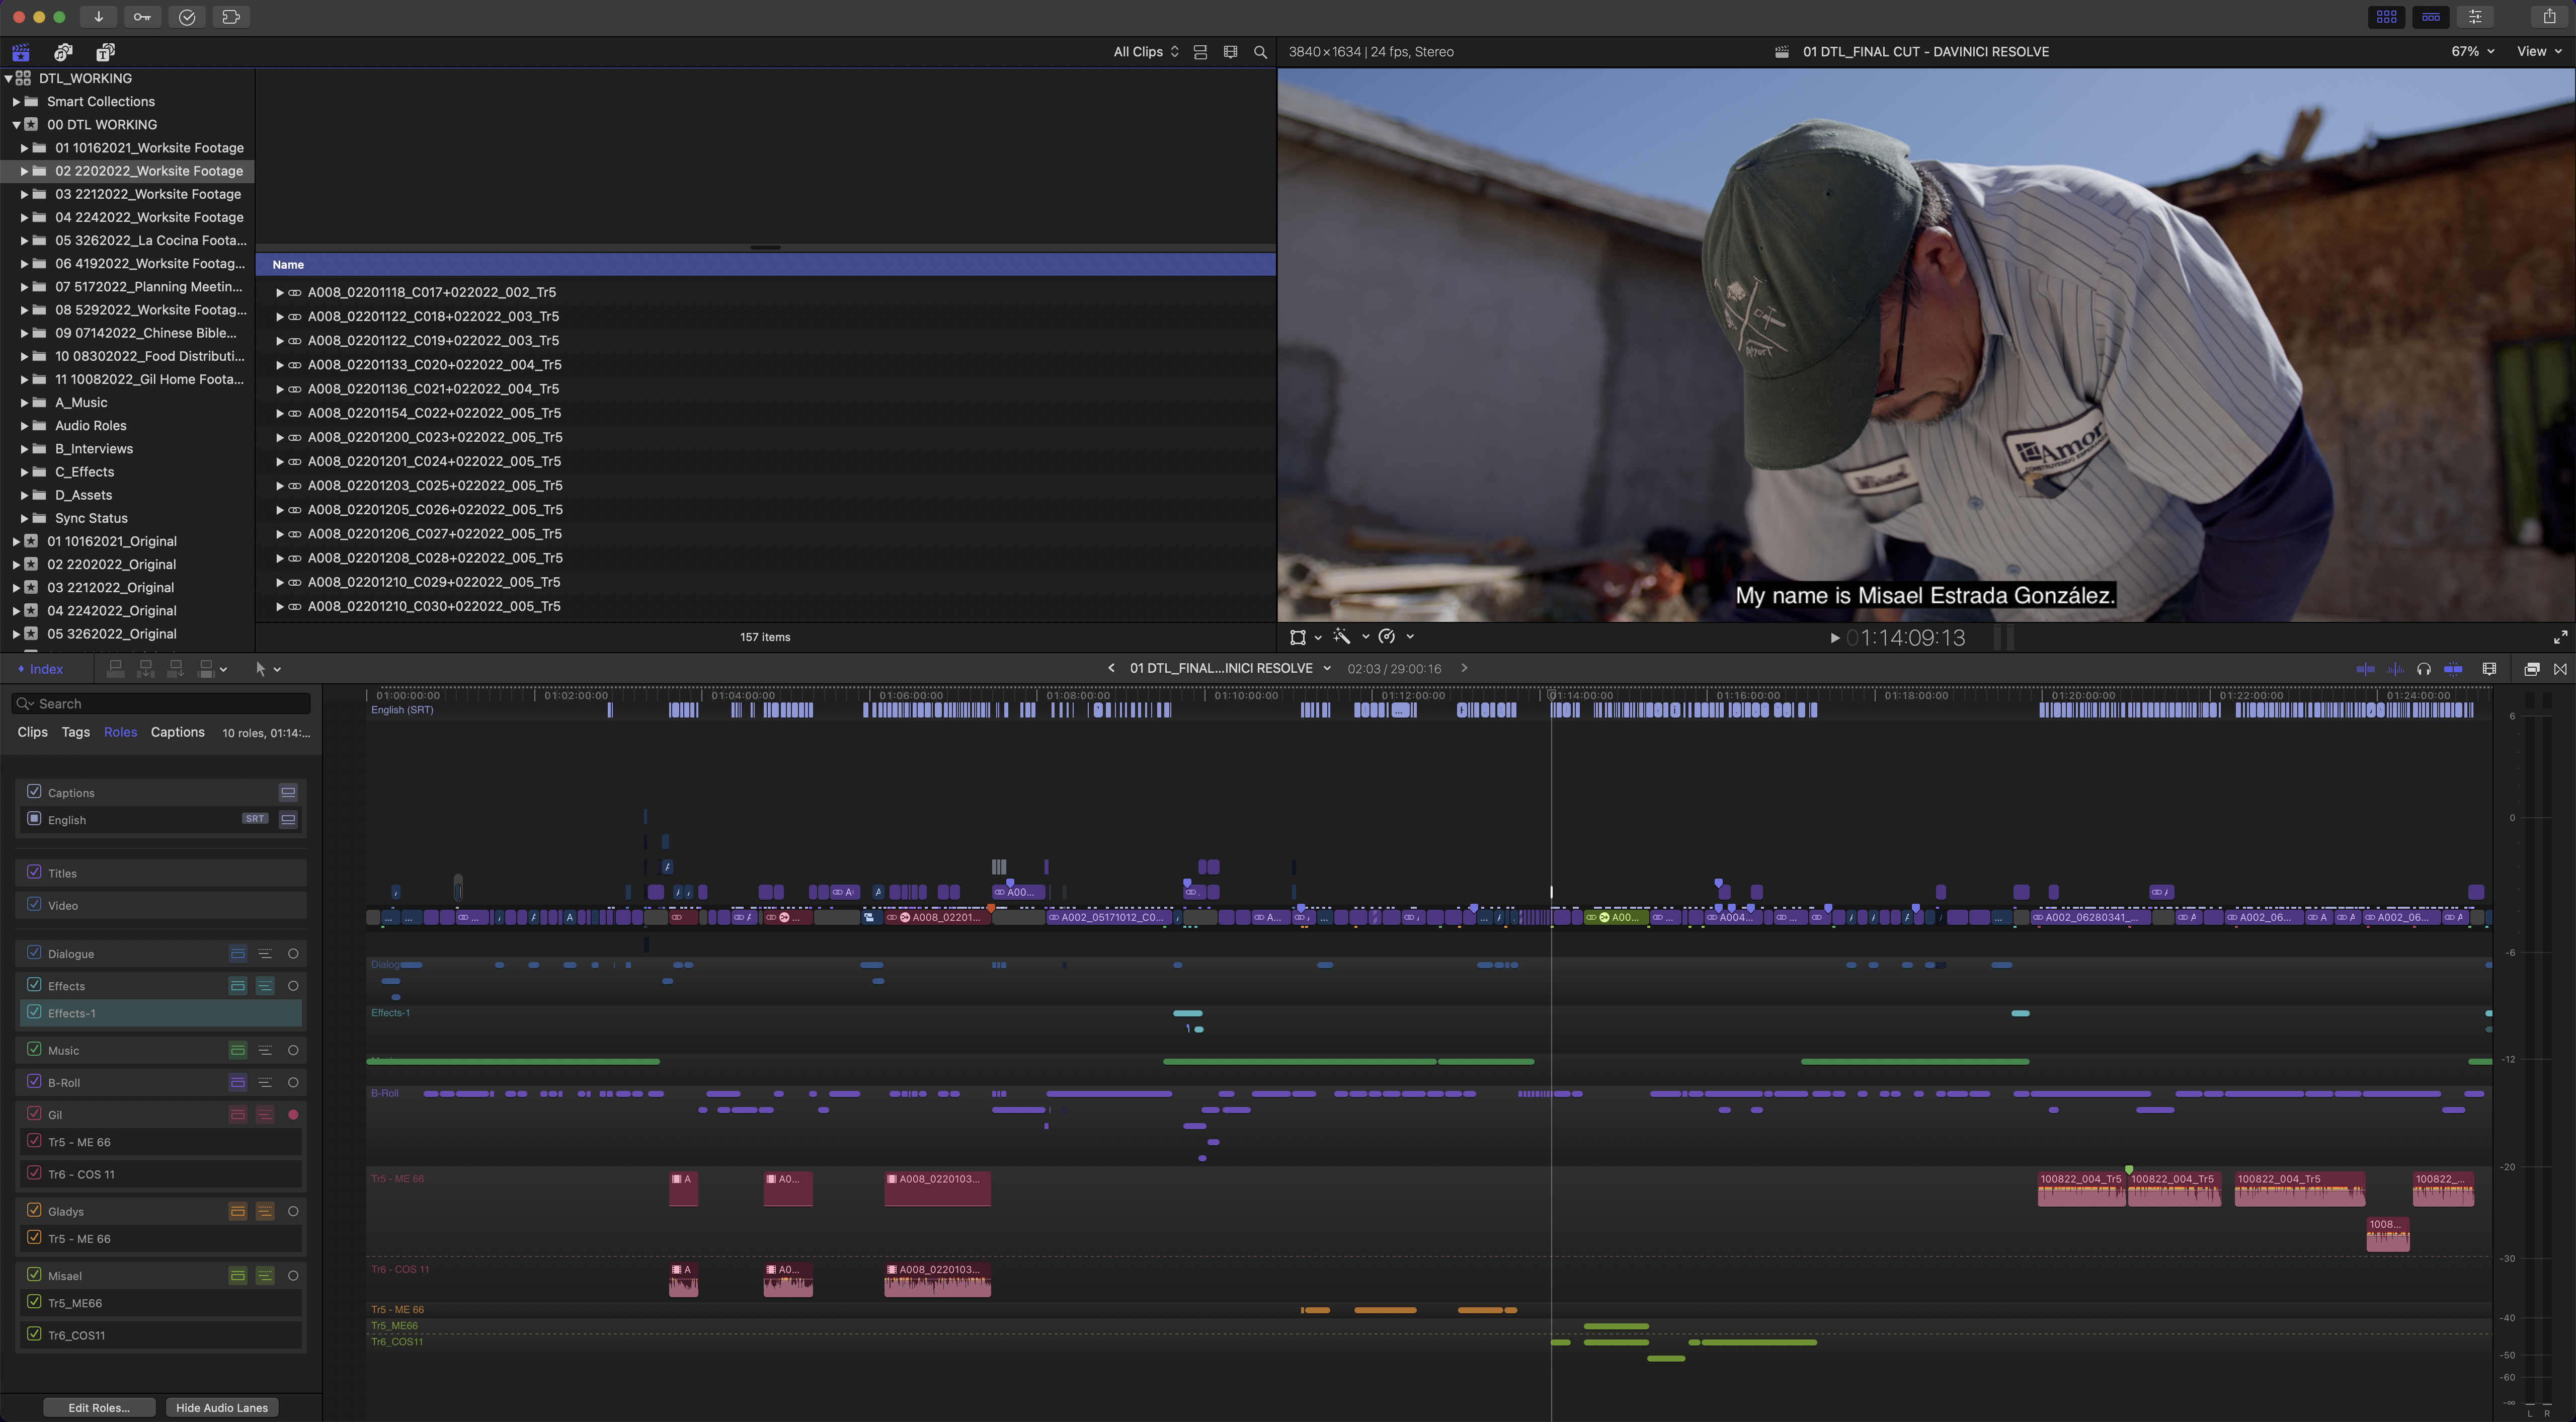Viewport: 2576px width, 1422px height.
Task: Play from the viewer play button
Action: 1834,638
